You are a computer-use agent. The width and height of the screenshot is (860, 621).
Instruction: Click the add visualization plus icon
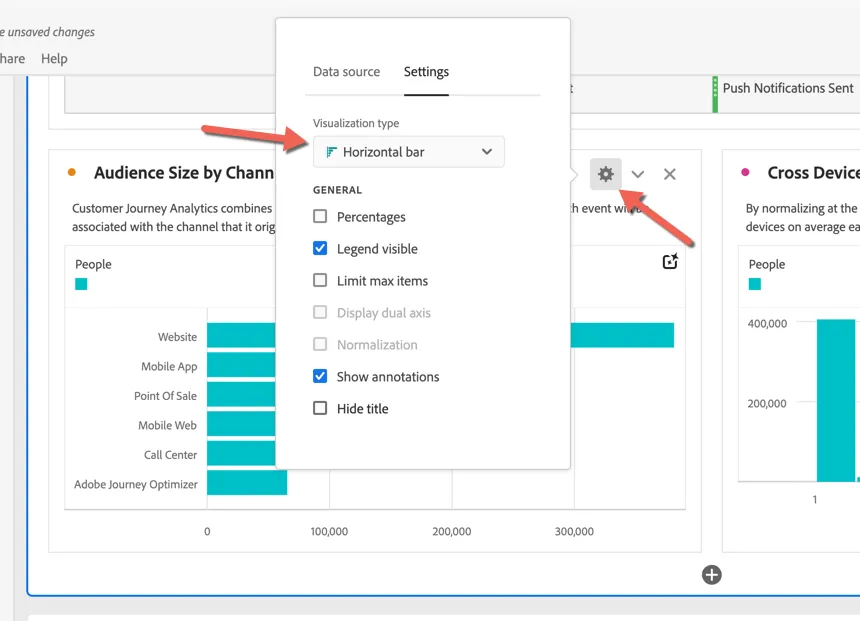click(x=711, y=575)
